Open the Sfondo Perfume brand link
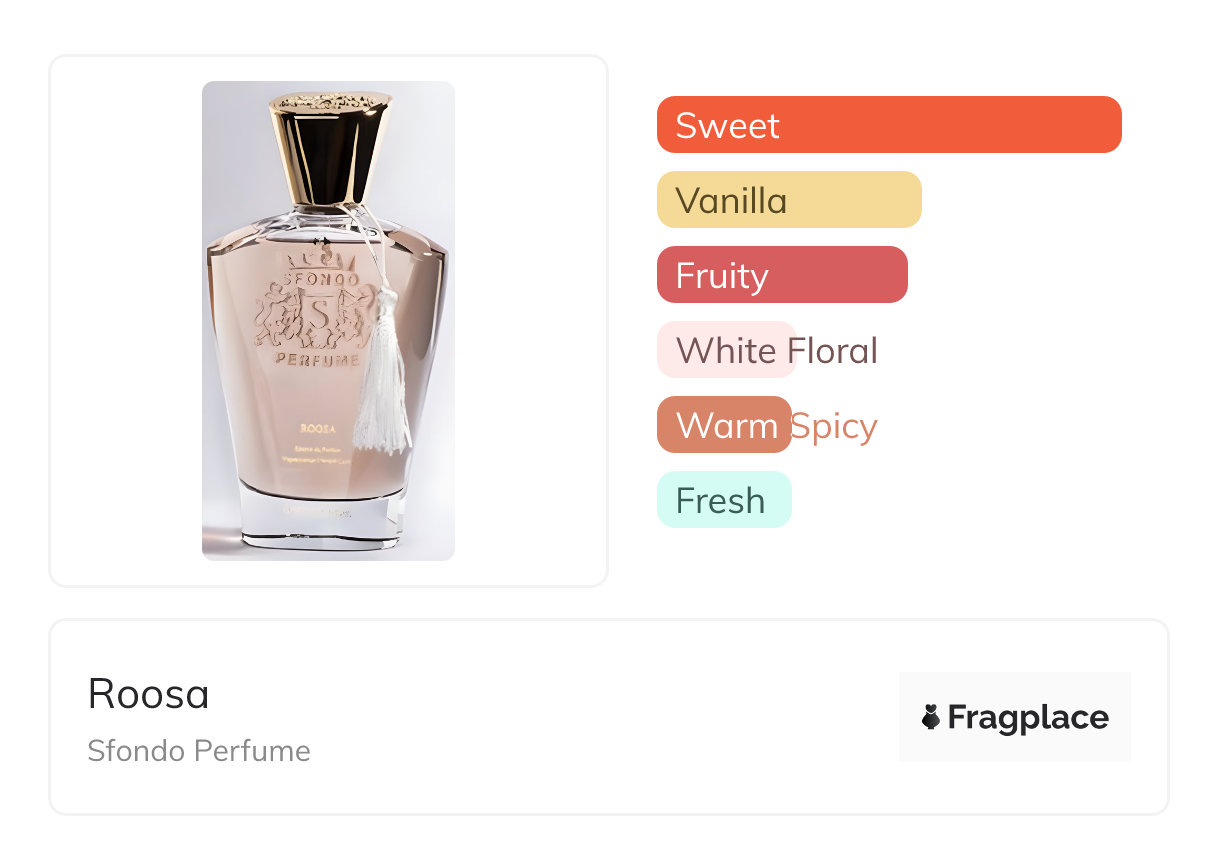The image size is (1218, 864). click(x=198, y=751)
